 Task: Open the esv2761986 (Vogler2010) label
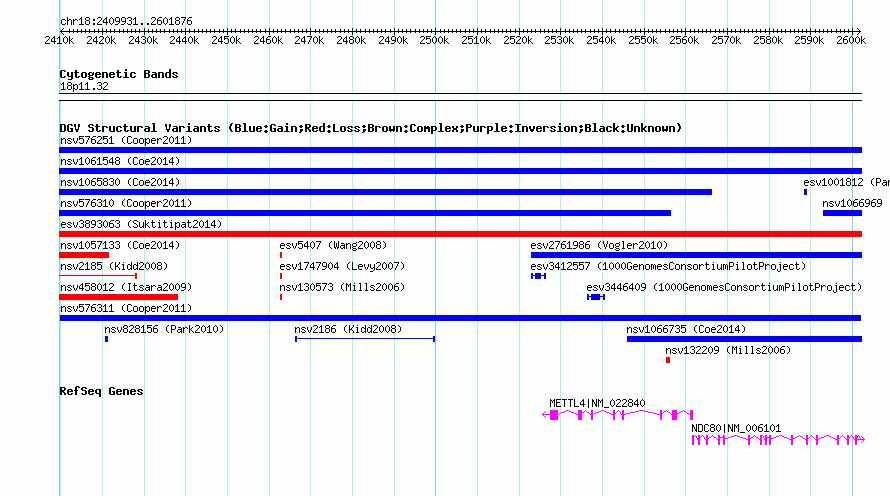[x=599, y=245]
